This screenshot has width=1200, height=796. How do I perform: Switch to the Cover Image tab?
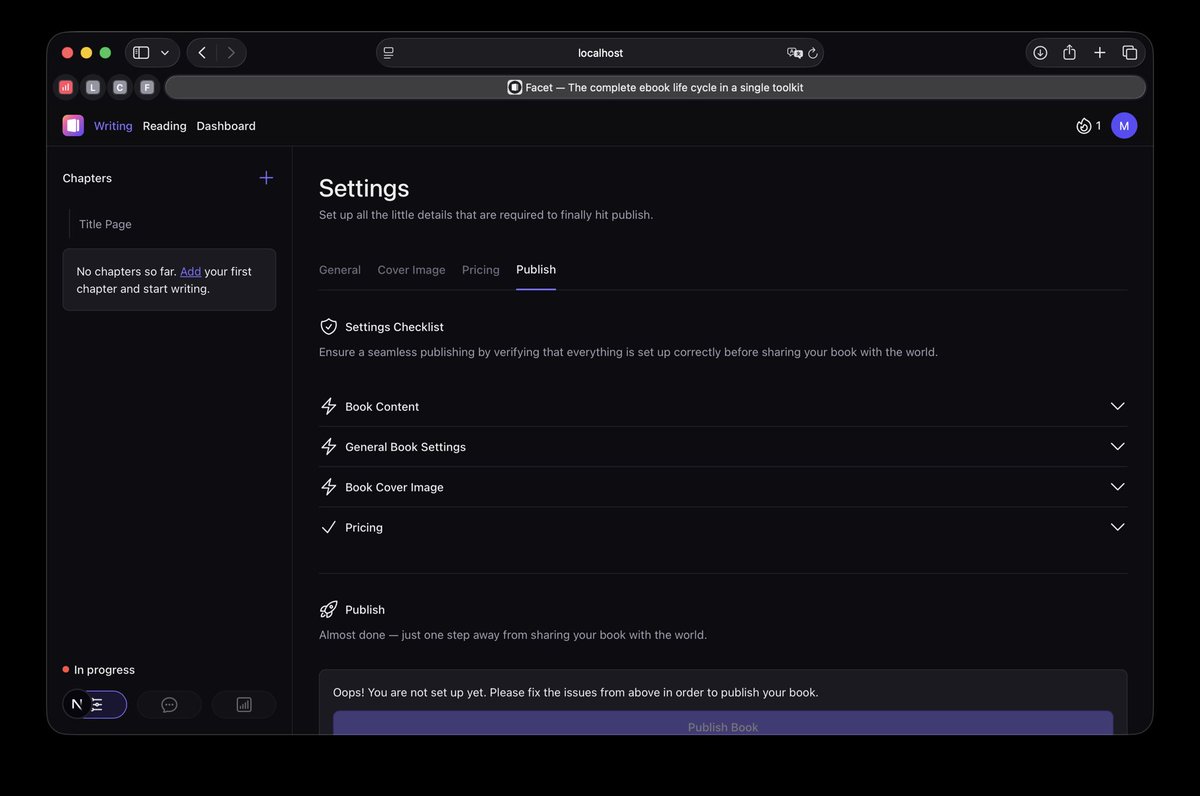pyautogui.click(x=411, y=270)
